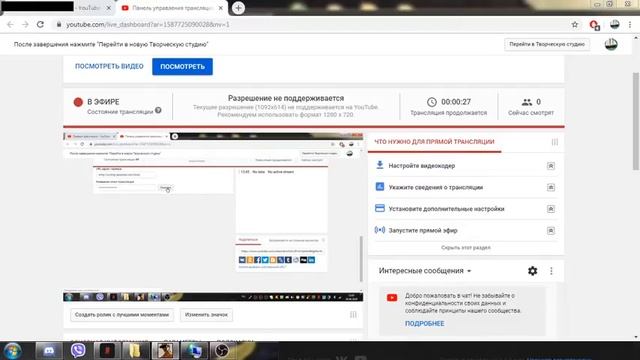
Task: Click the address bar URL field
Action: (x=310, y=24)
